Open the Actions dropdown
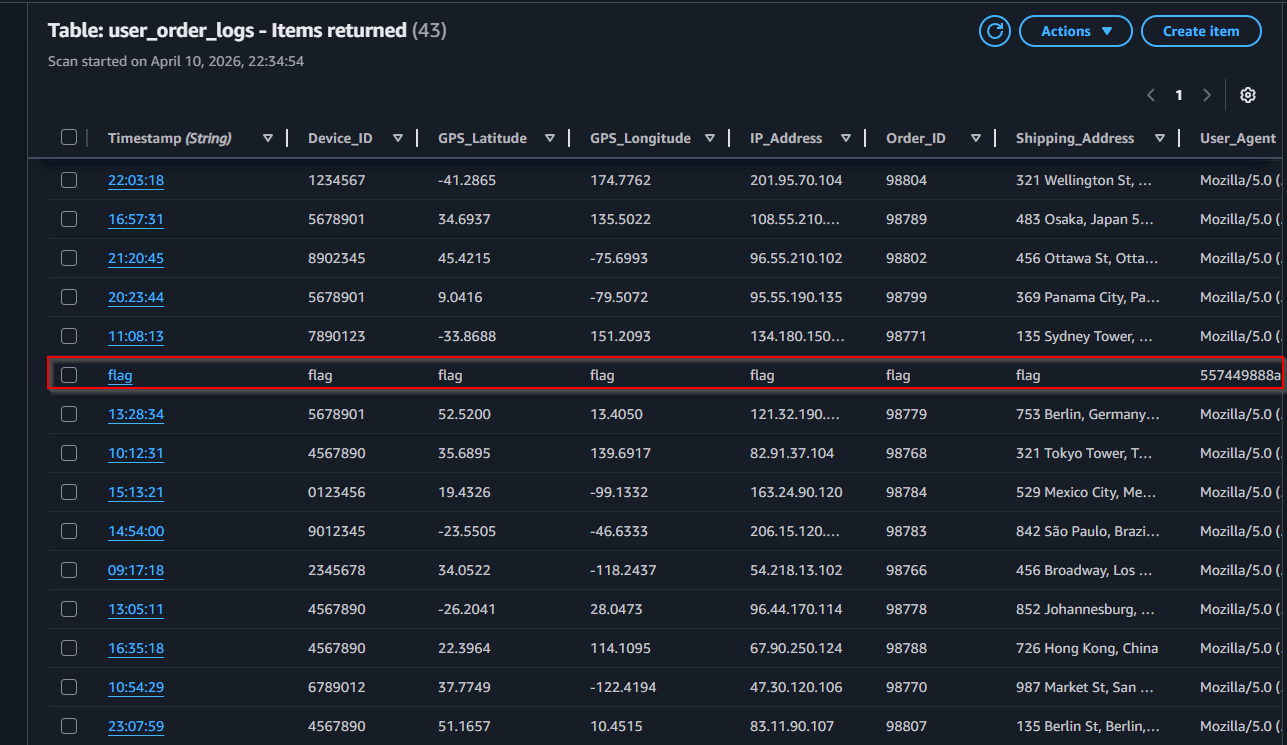Viewport: 1287px width, 745px height. 1076,31
